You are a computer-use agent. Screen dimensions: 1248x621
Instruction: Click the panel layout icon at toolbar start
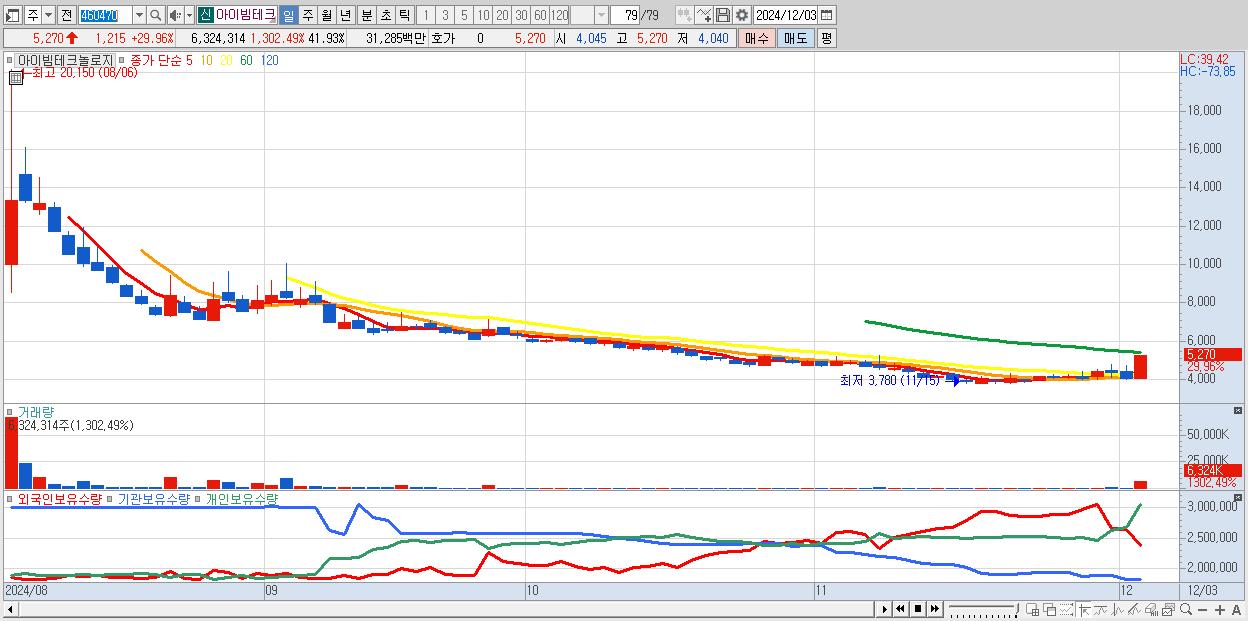(x=13, y=16)
